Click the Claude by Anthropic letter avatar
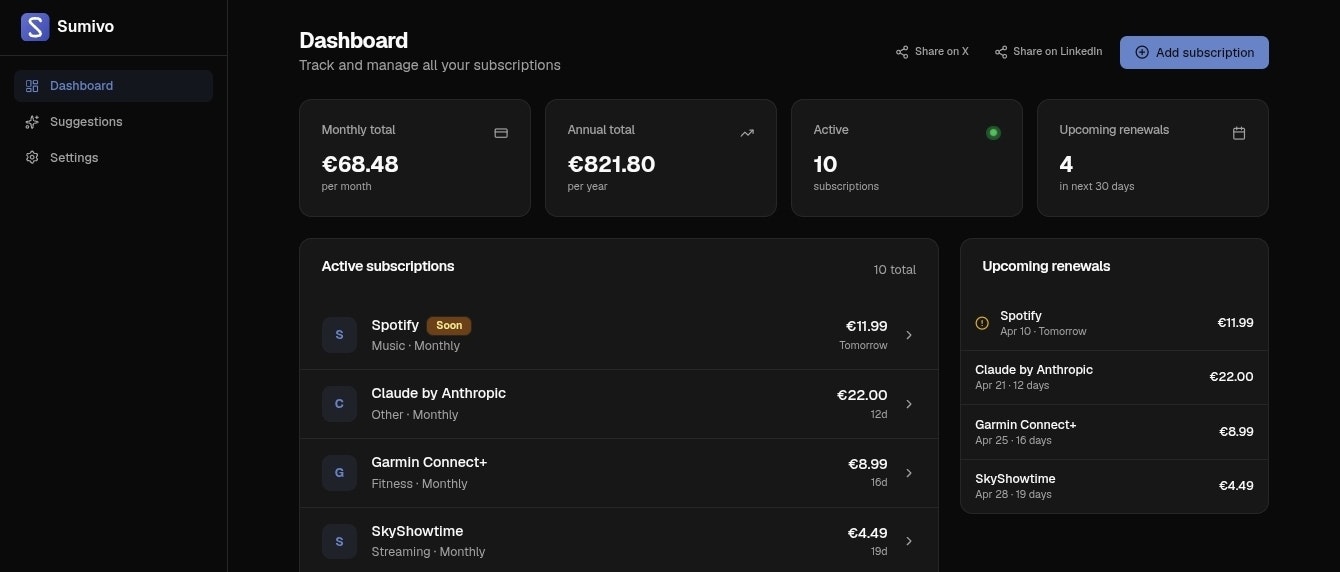1340x572 pixels. [x=339, y=404]
